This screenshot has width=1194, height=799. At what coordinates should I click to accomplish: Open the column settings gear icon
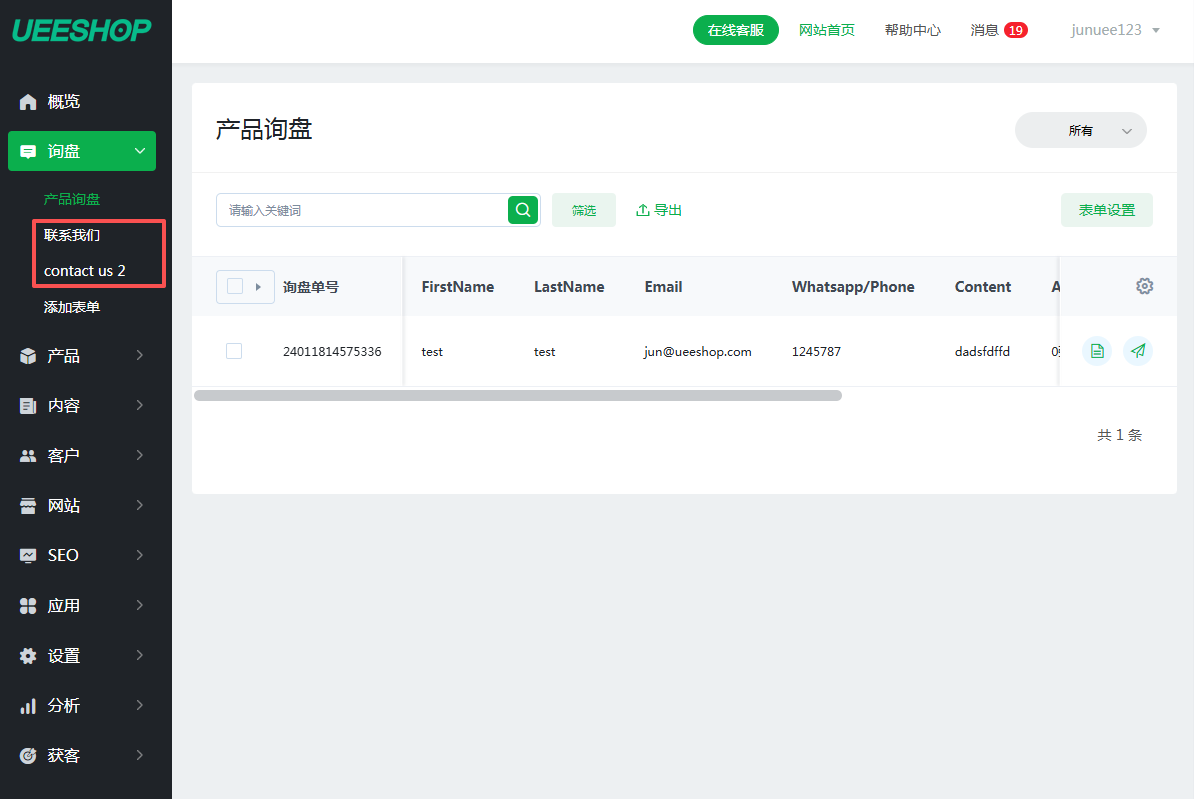(x=1144, y=287)
